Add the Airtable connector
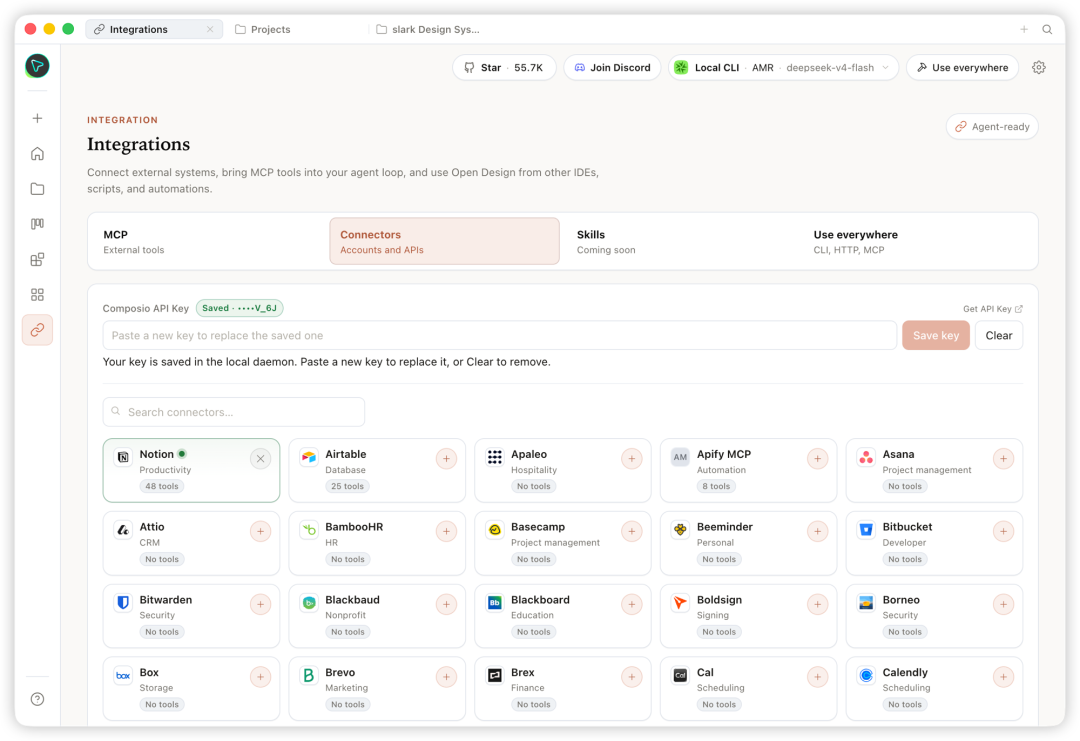 (x=446, y=459)
